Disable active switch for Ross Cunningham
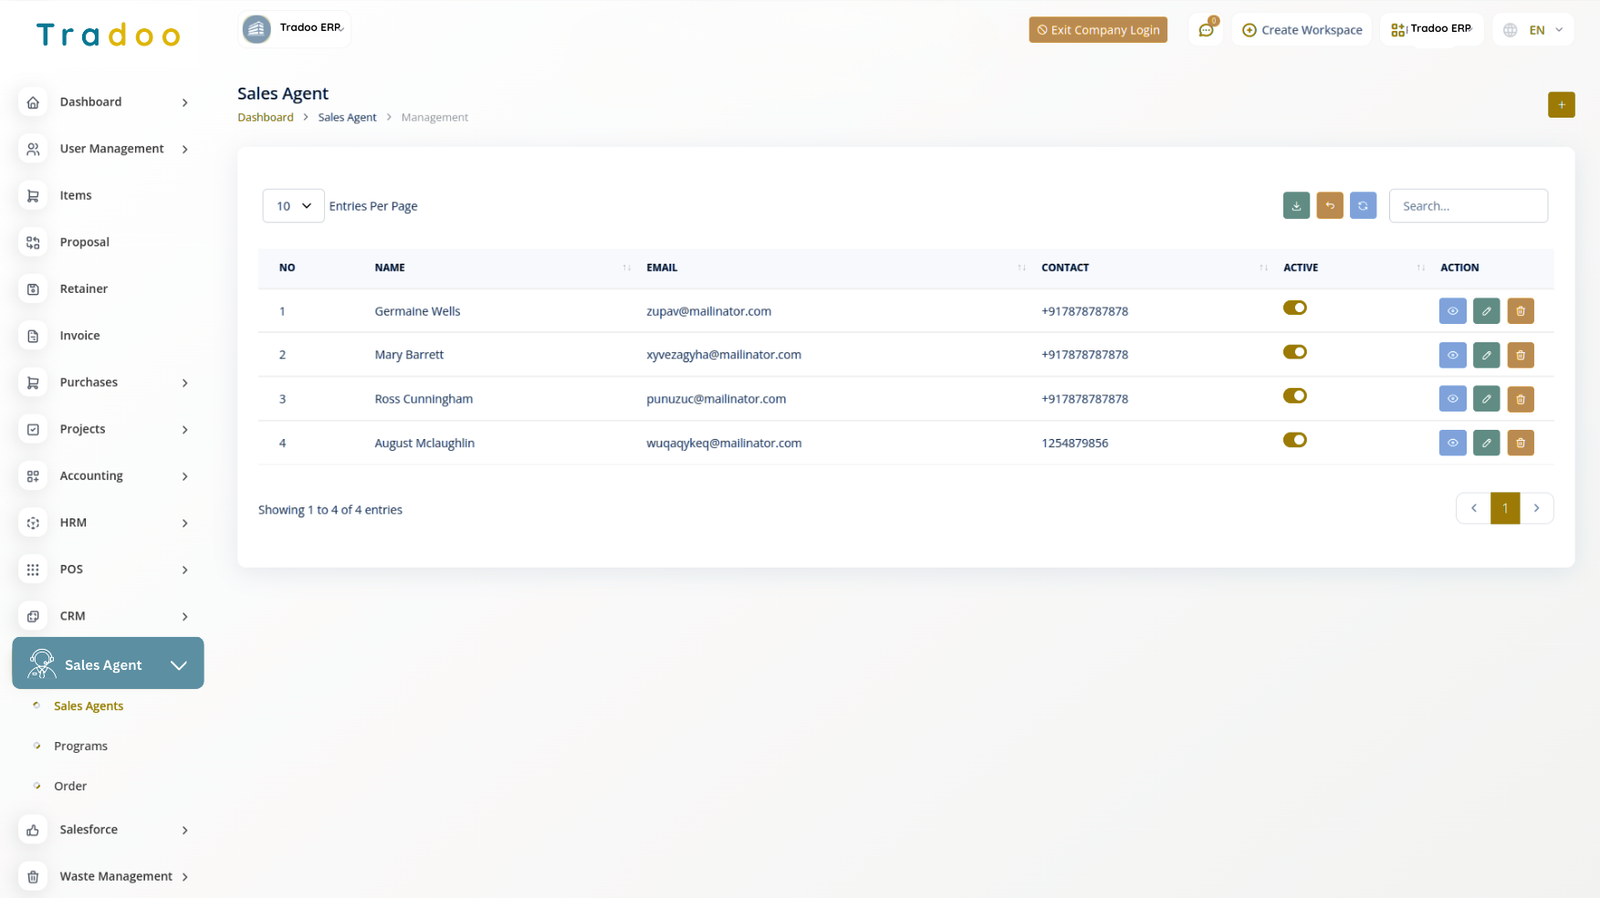 1295,396
